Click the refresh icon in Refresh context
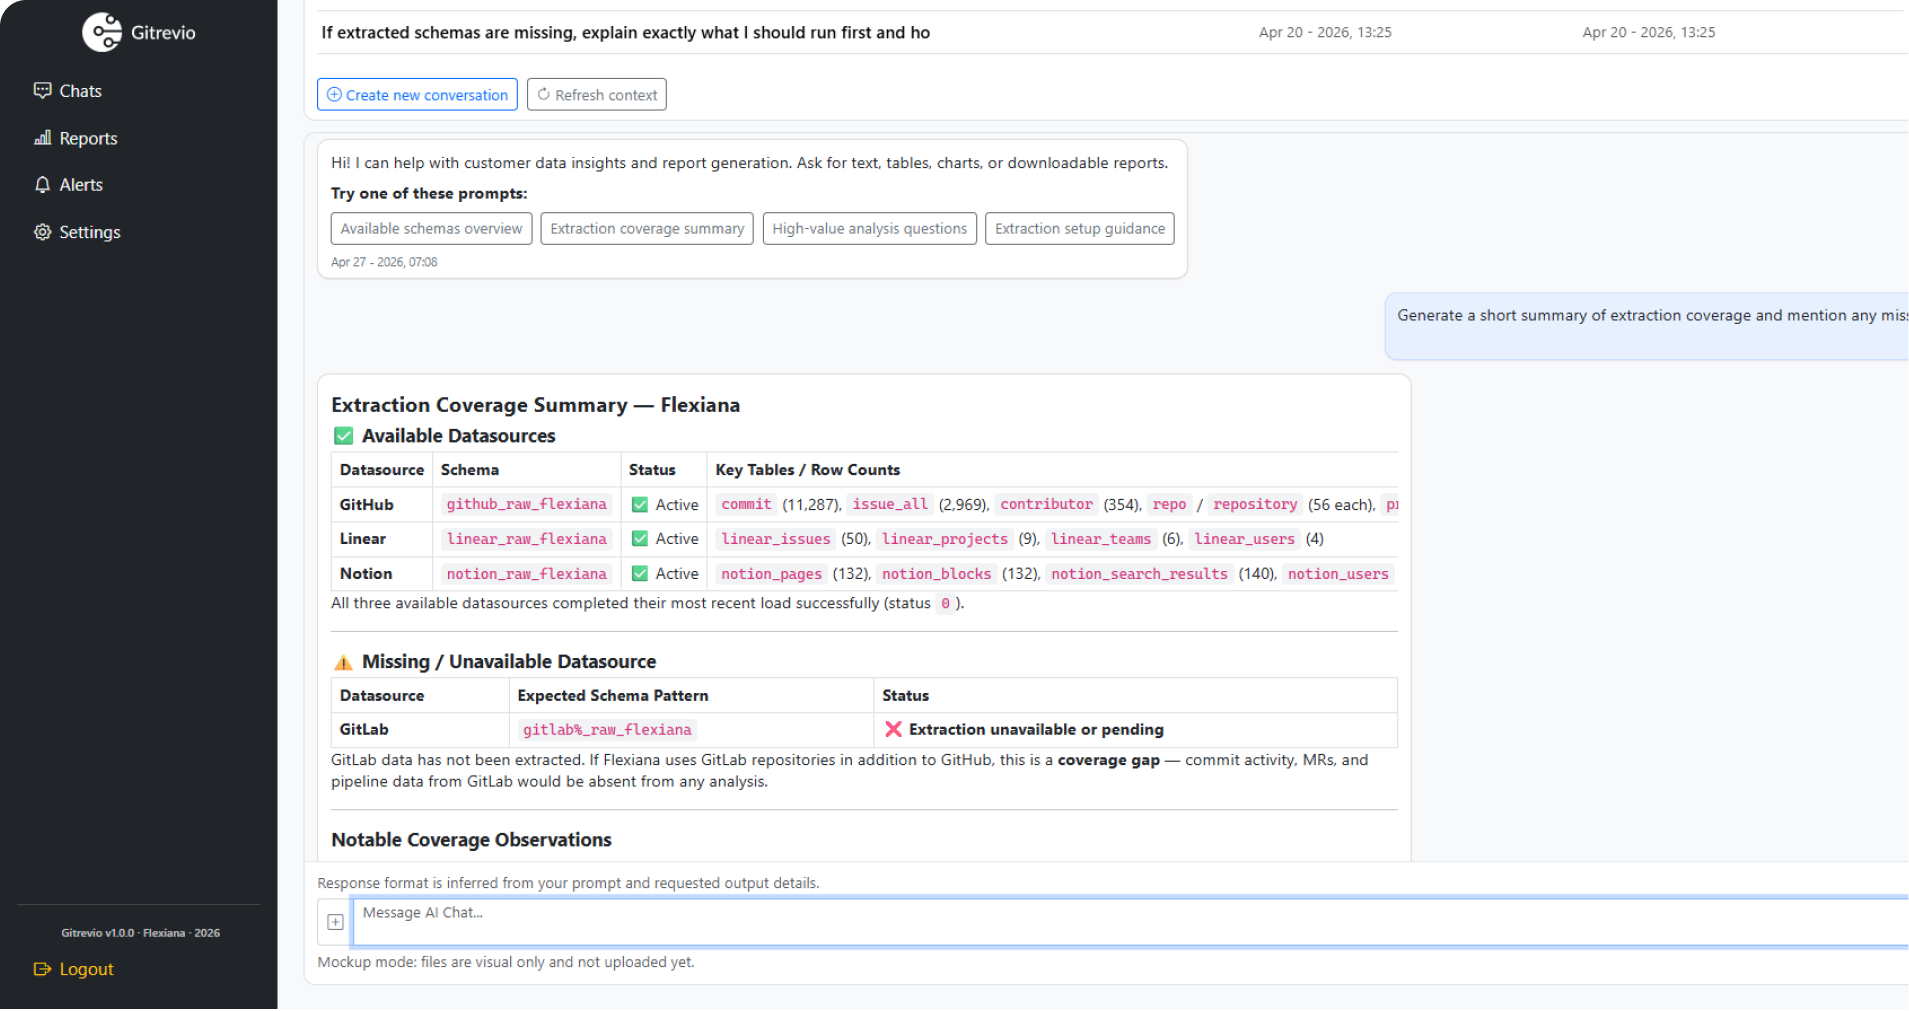 543,95
